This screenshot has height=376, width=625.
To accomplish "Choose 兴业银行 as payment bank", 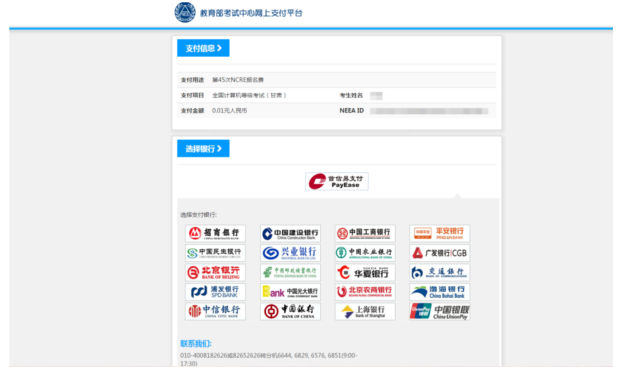I will click(x=290, y=253).
